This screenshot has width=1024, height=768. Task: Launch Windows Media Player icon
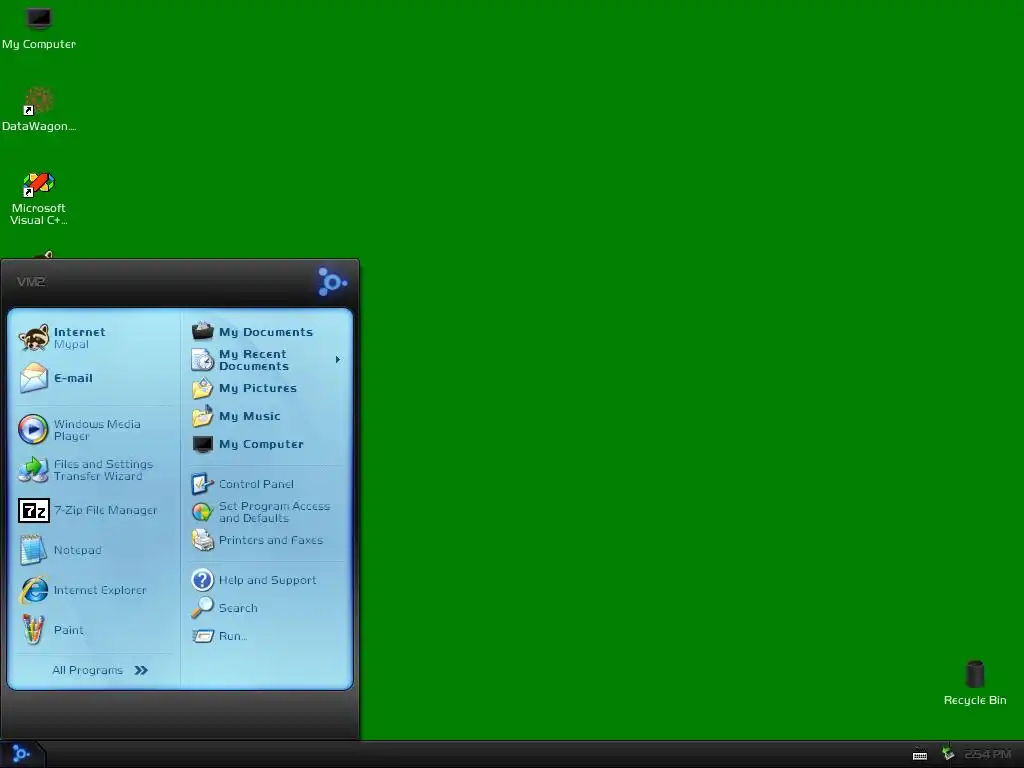[x=33, y=430]
